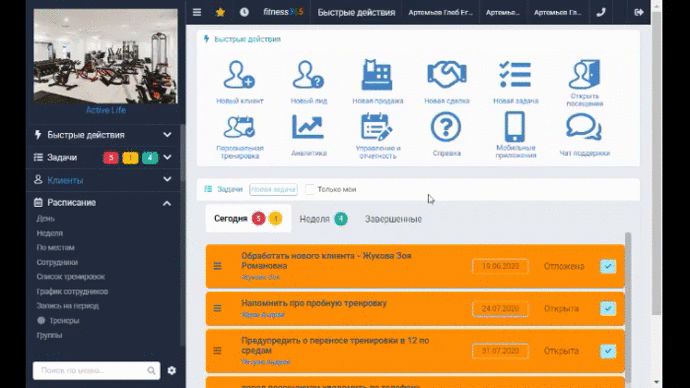Click settings gear next to menu search
690x388 pixels.
tap(172, 370)
